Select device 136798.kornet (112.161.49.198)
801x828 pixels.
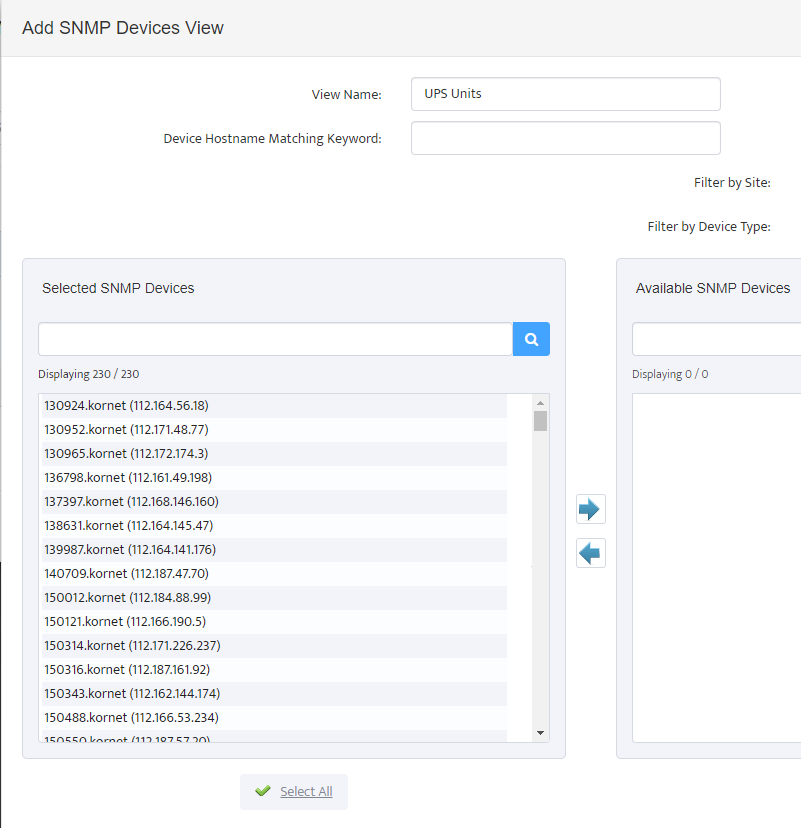click(x=275, y=478)
